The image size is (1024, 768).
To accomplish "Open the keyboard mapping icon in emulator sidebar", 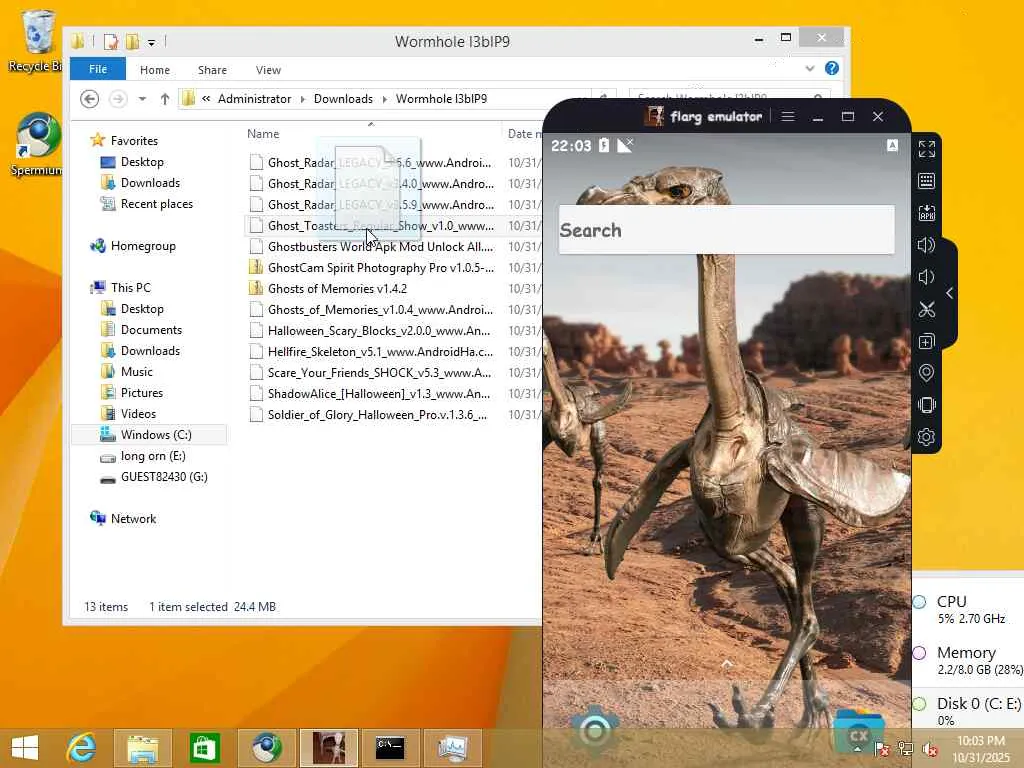I will coord(926,181).
